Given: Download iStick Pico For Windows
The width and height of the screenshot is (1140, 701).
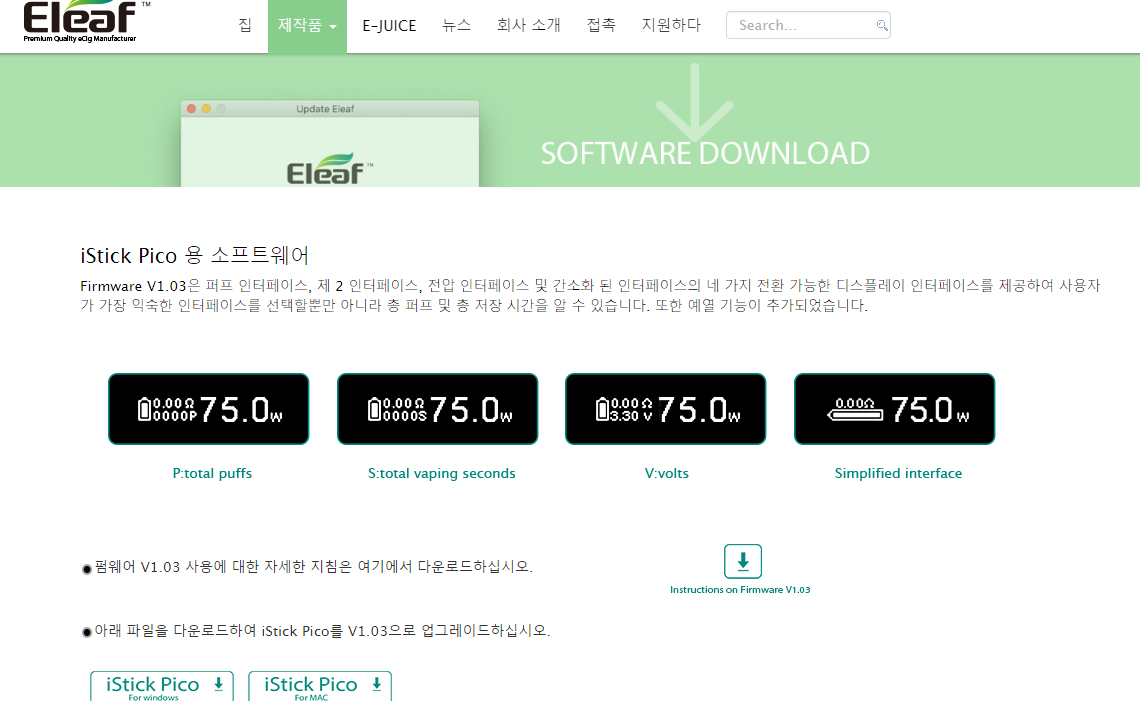Looking at the screenshot, I should pos(161,686).
